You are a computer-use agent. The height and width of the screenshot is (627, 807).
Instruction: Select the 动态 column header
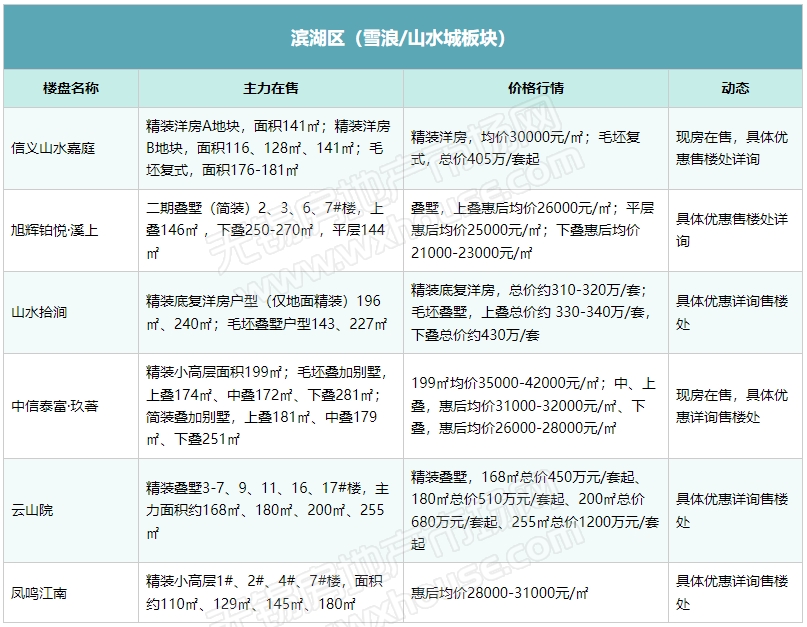[x=735, y=88]
